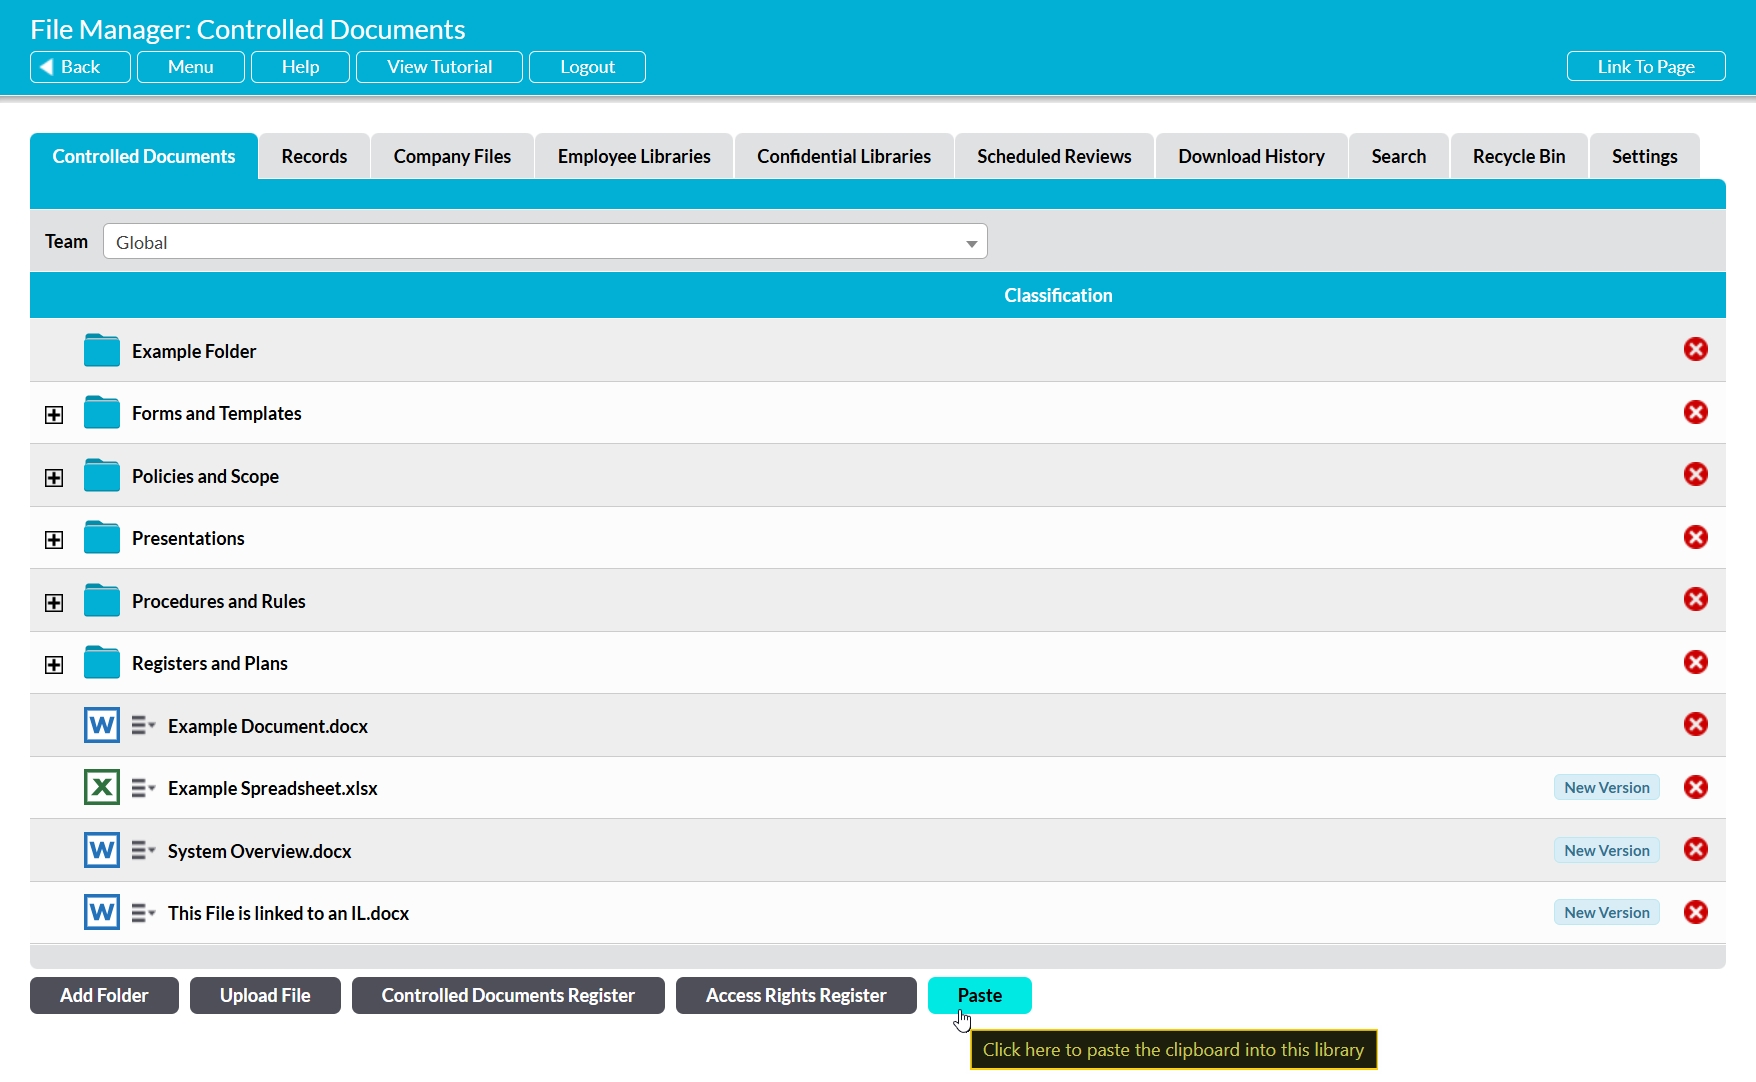The height and width of the screenshot is (1082, 1756).
Task: Open the Scheduled Reviews tab
Action: coord(1054,157)
